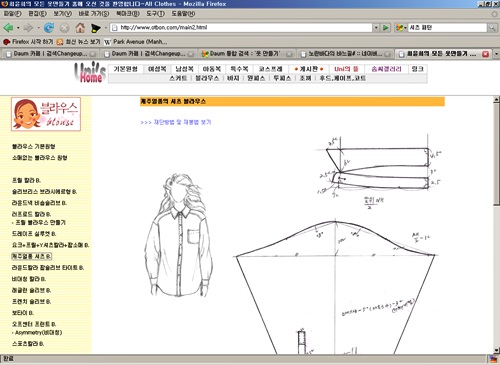Screen dimensions: 500x365
Task: Click the page icon in URL bar
Action: tap(115, 28)
